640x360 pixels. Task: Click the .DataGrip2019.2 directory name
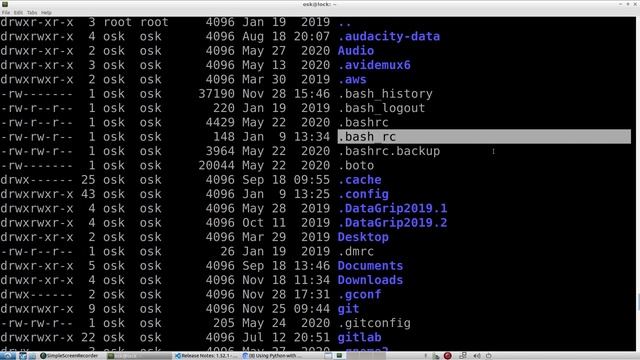tap(393, 223)
